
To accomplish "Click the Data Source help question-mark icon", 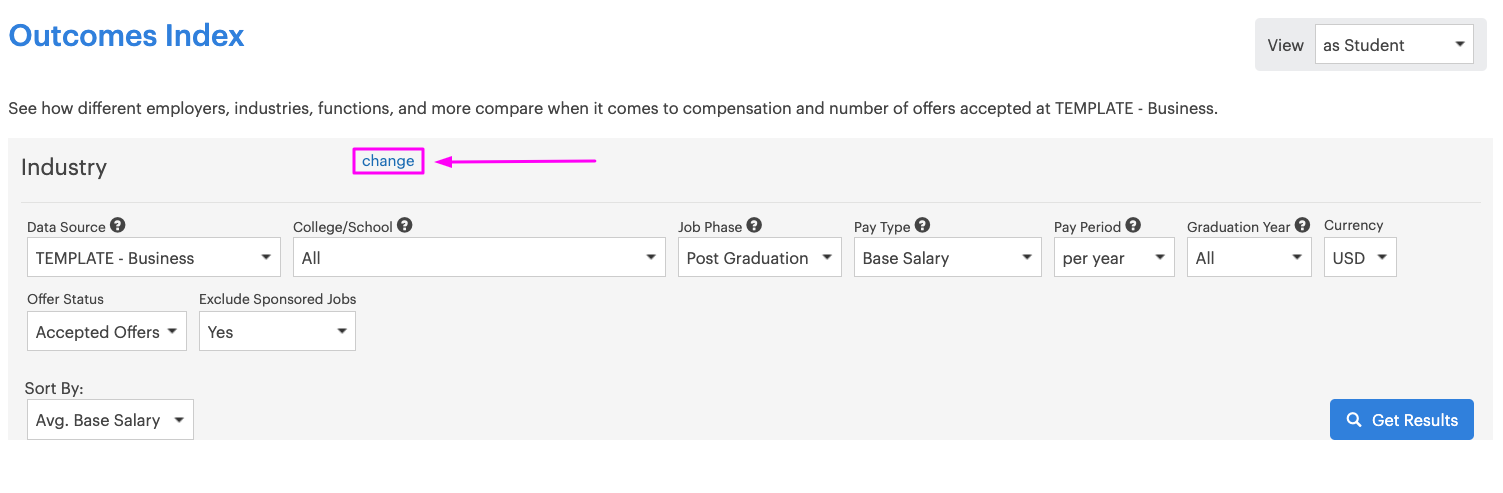I will click(x=118, y=226).
